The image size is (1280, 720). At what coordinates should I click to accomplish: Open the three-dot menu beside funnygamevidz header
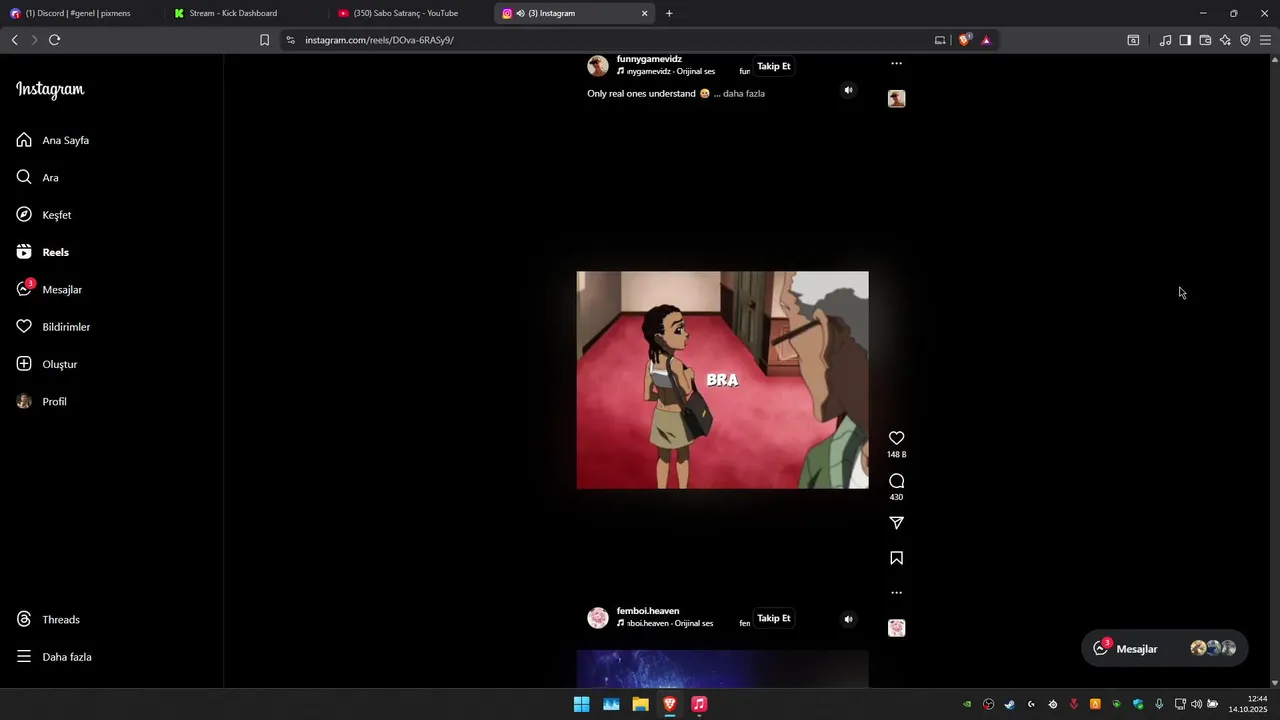896,63
